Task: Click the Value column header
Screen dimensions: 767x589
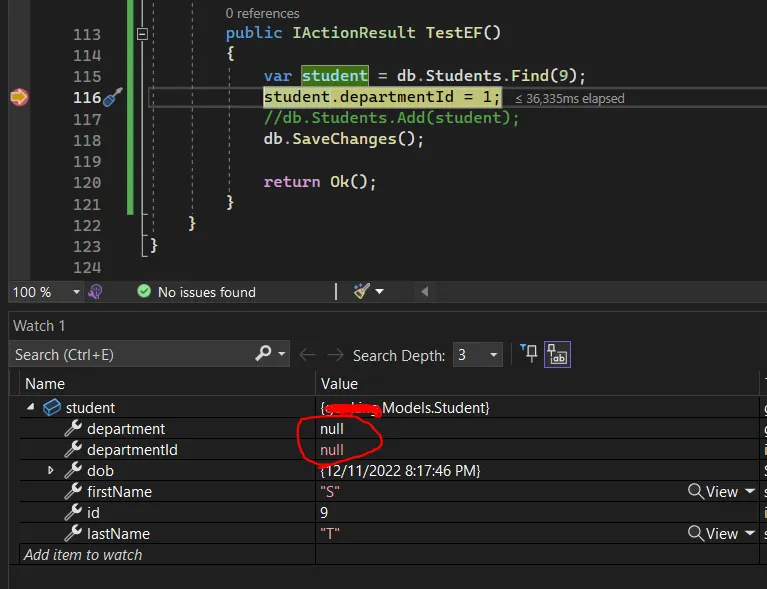Action: (x=339, y=384)
